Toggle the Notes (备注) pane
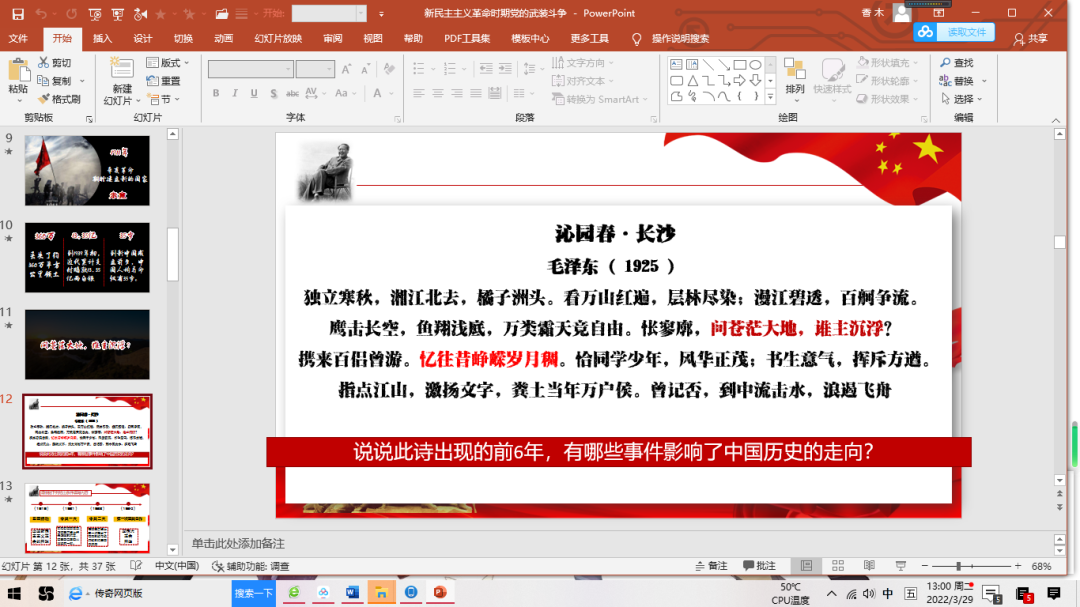 [712, 566]
